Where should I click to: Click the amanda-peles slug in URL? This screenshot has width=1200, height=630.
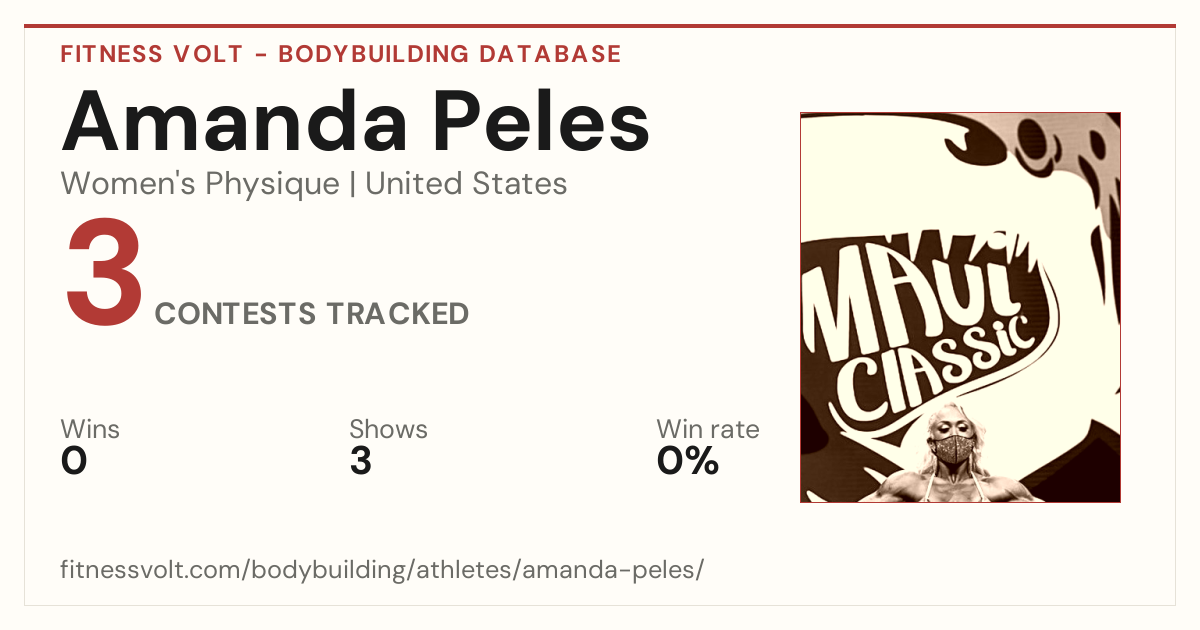pos(612,571)
